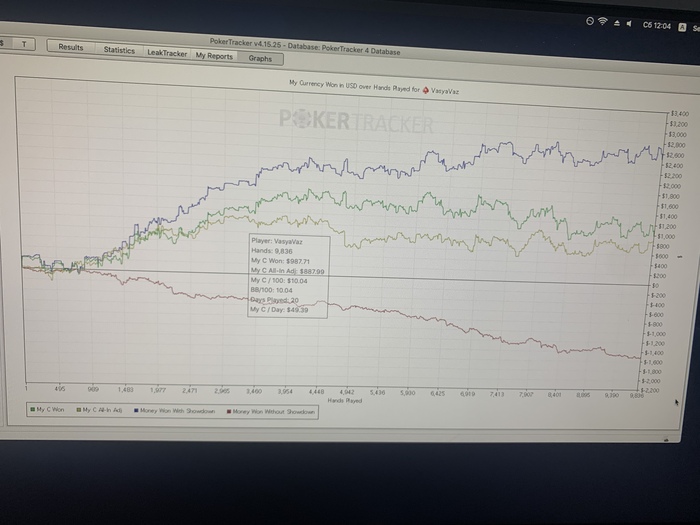Click the 'My C Won' legend label

tap(50, 409)
